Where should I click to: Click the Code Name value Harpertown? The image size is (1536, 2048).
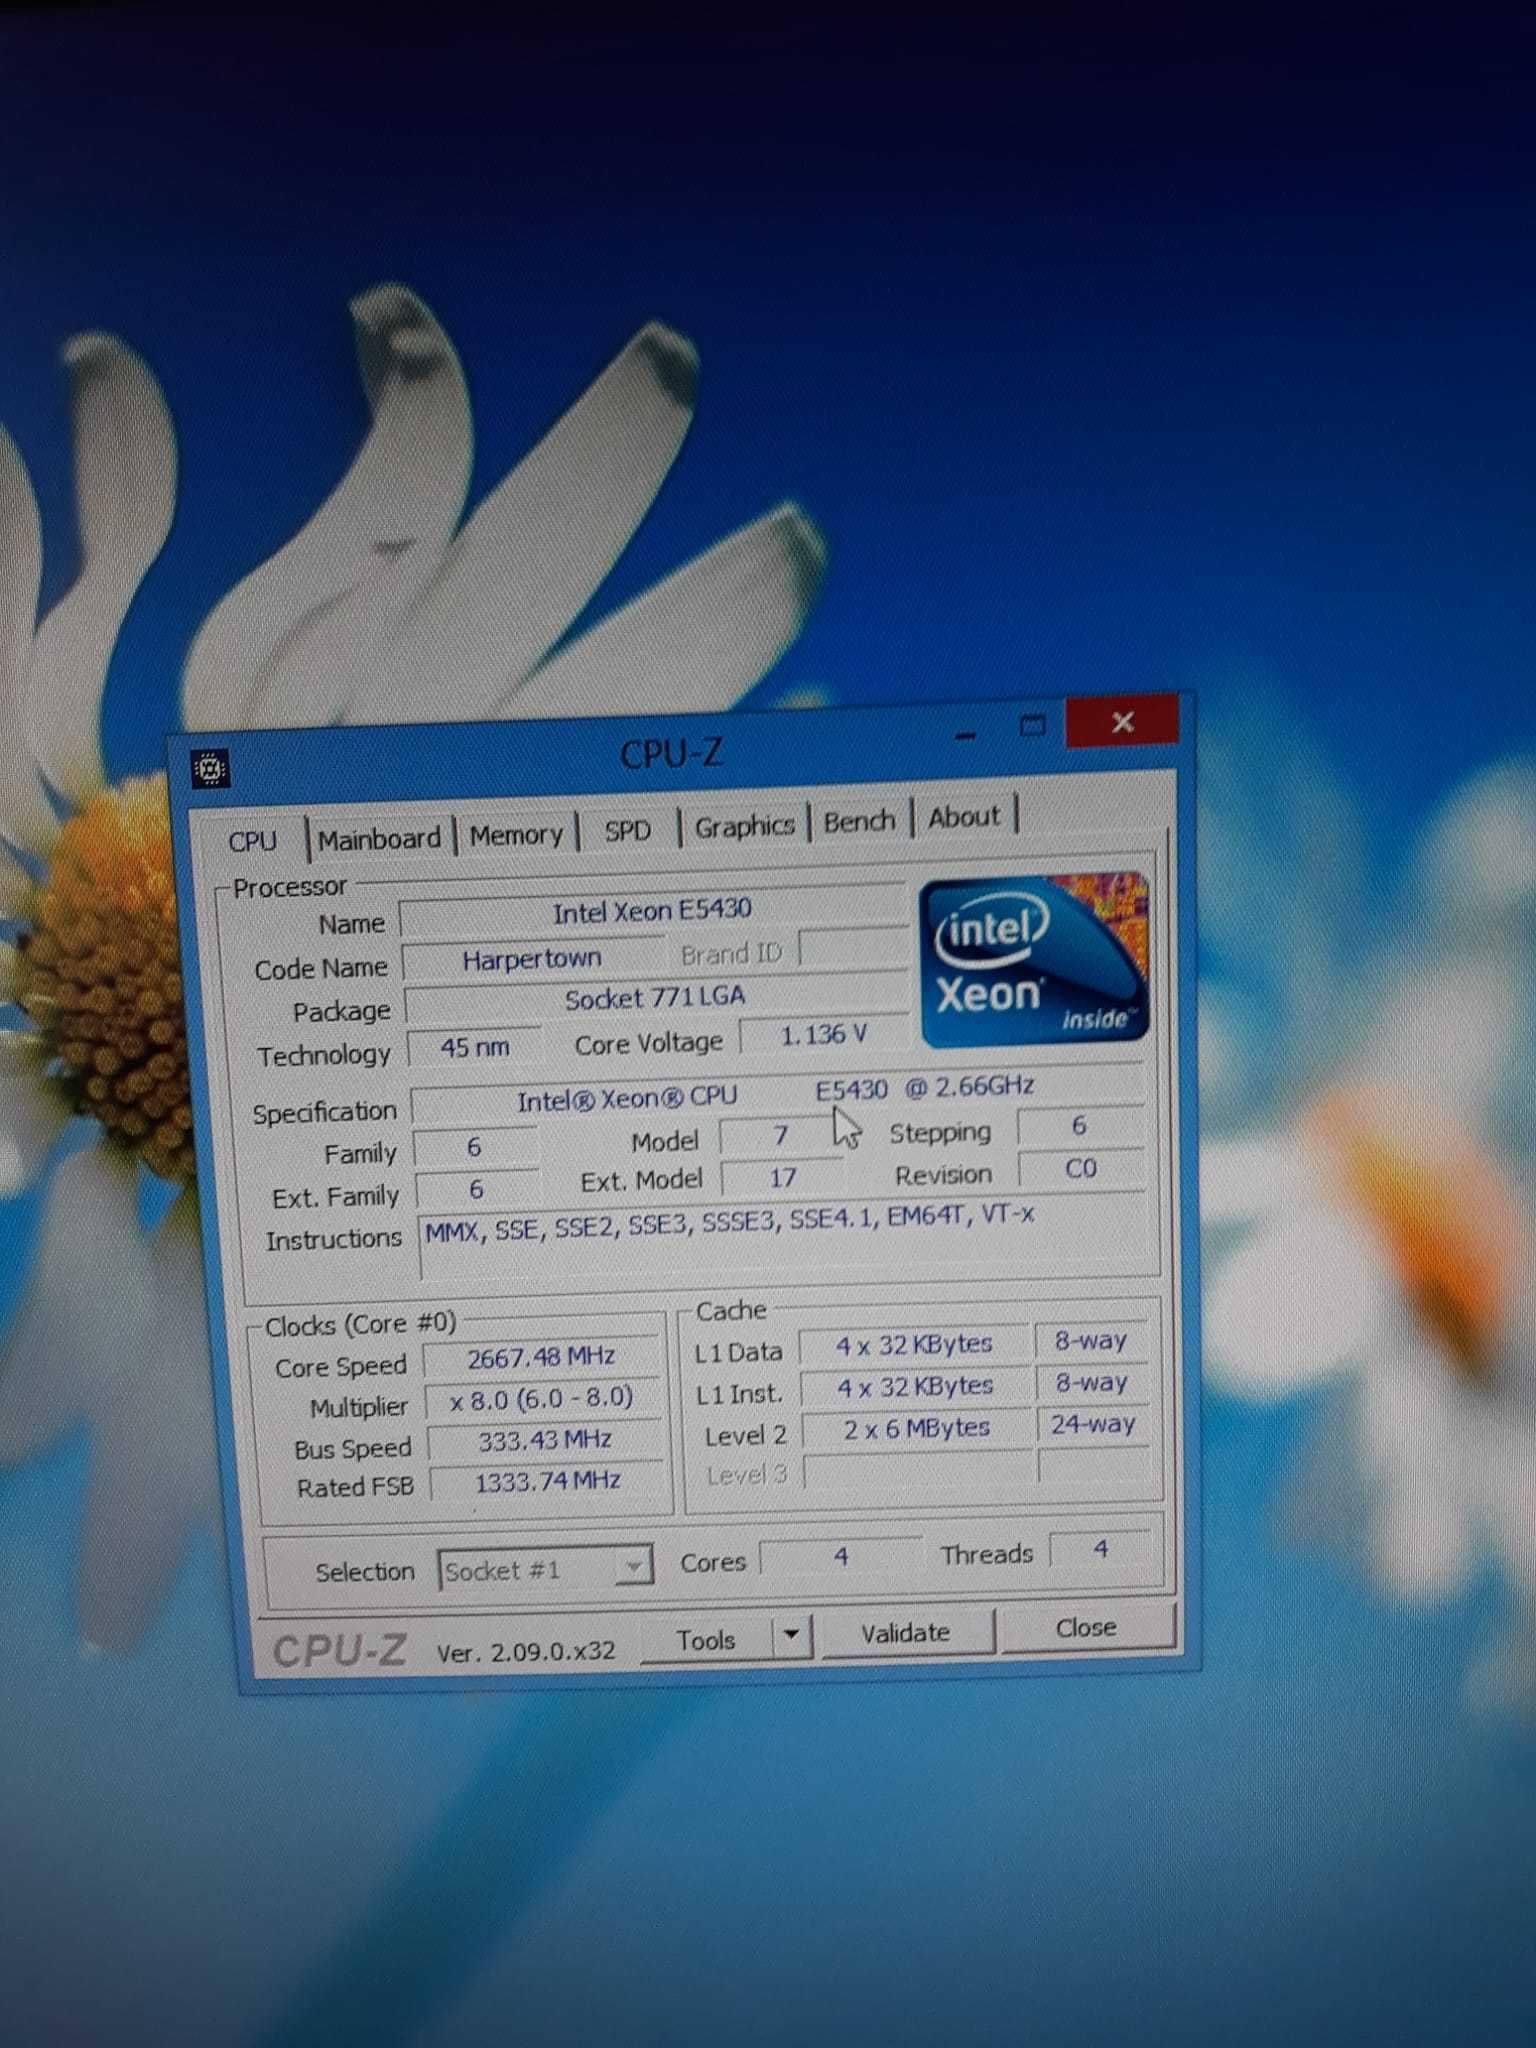pos(532,959)
